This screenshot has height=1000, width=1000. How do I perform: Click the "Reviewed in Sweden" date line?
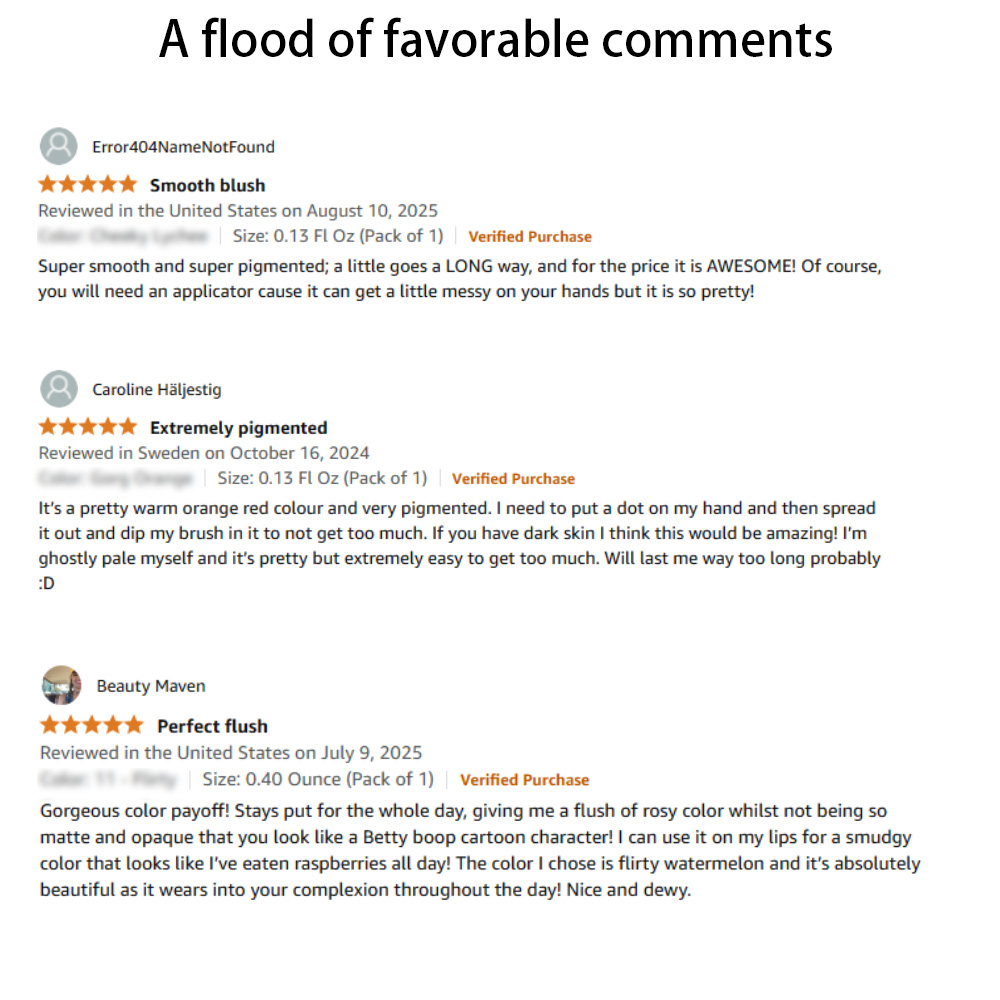(204, 453)
